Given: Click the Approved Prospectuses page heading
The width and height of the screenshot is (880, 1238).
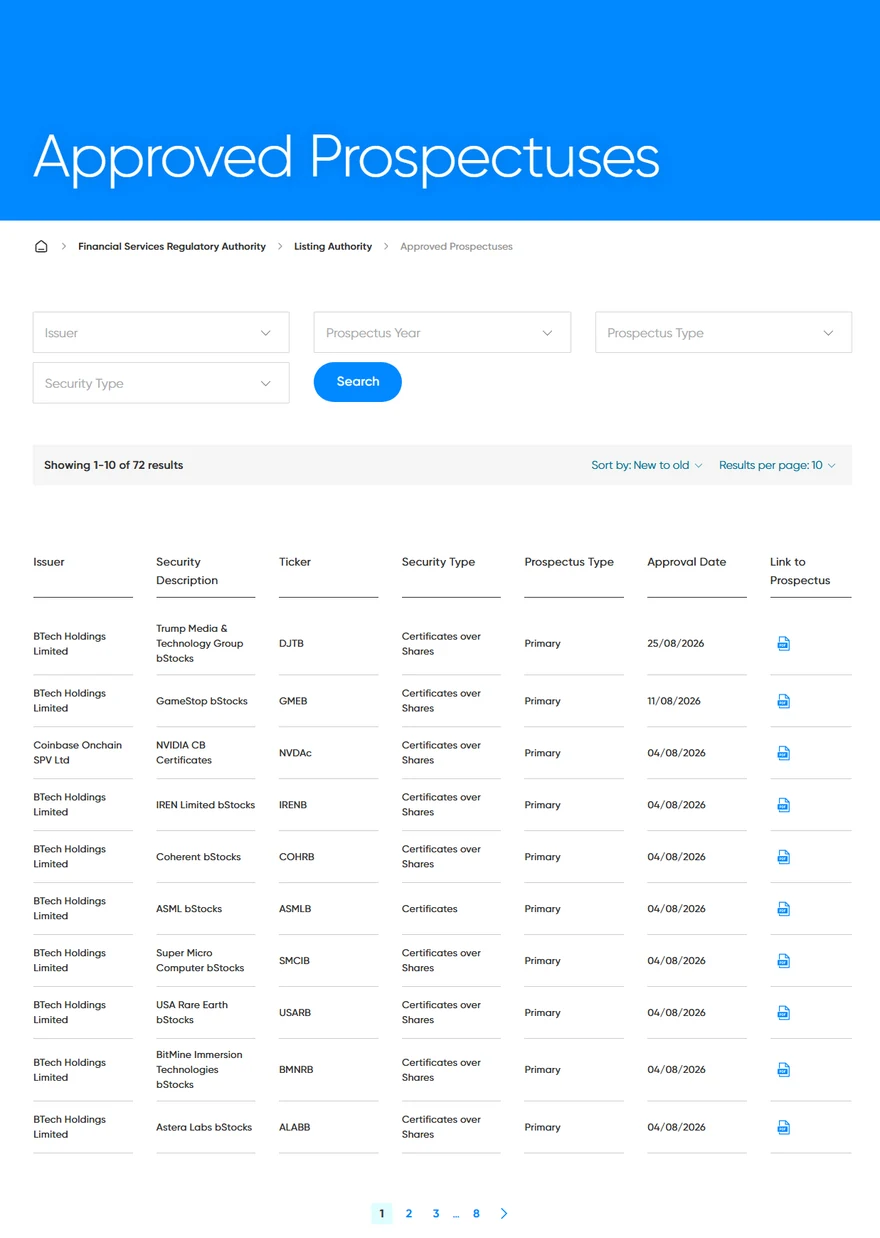Looking at the screenshot, I should coord(346,157).
